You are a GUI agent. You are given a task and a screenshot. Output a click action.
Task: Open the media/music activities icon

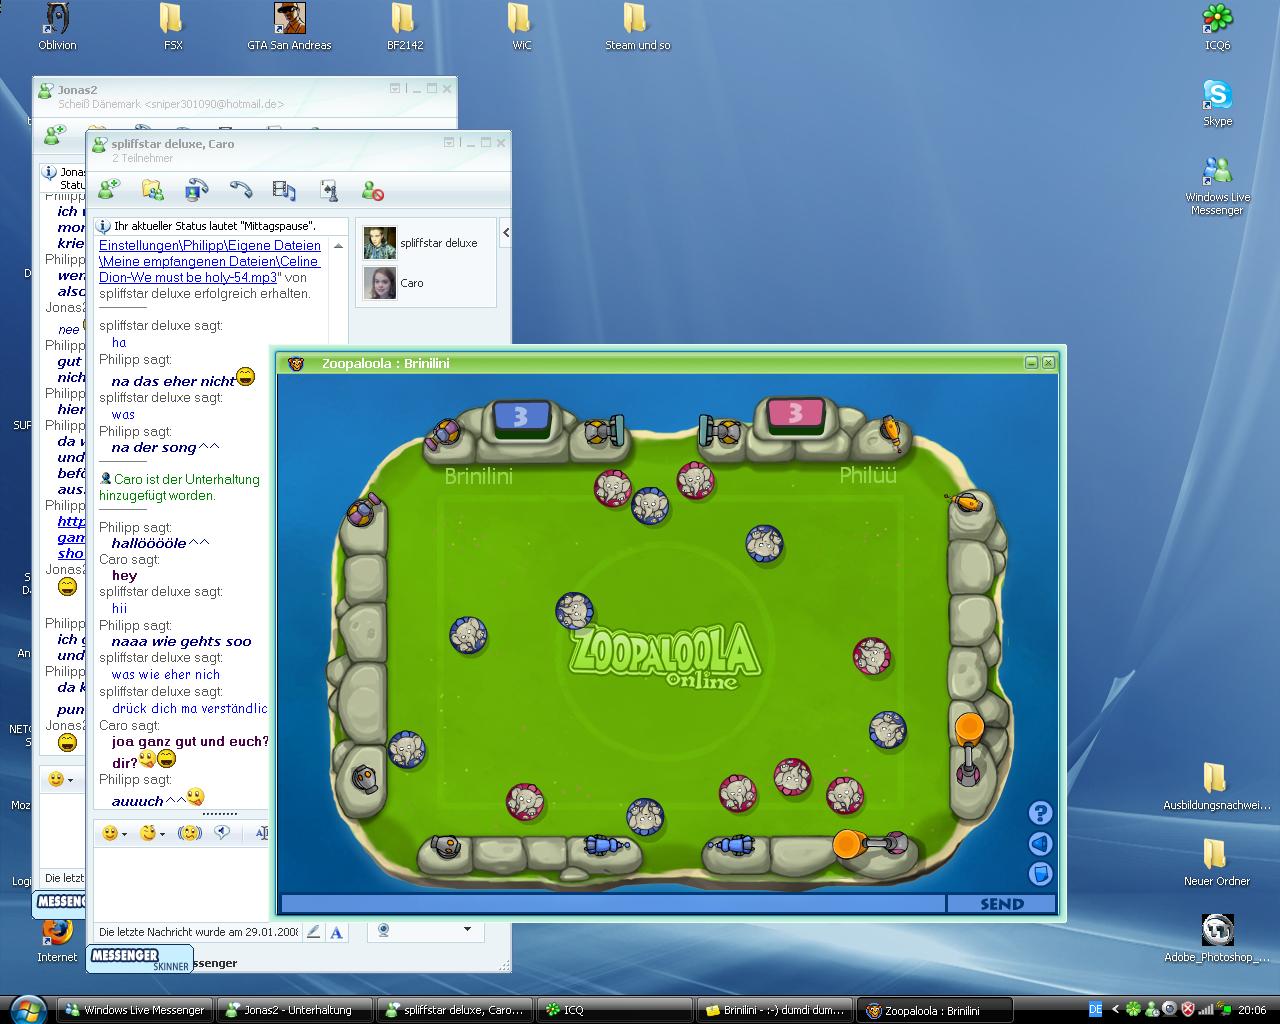pos(284,189)
